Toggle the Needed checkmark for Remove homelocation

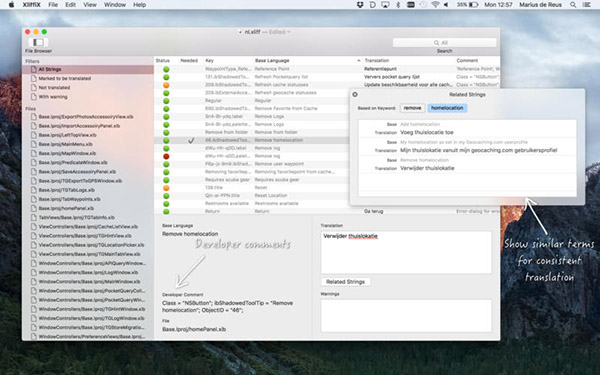point(191,140)
